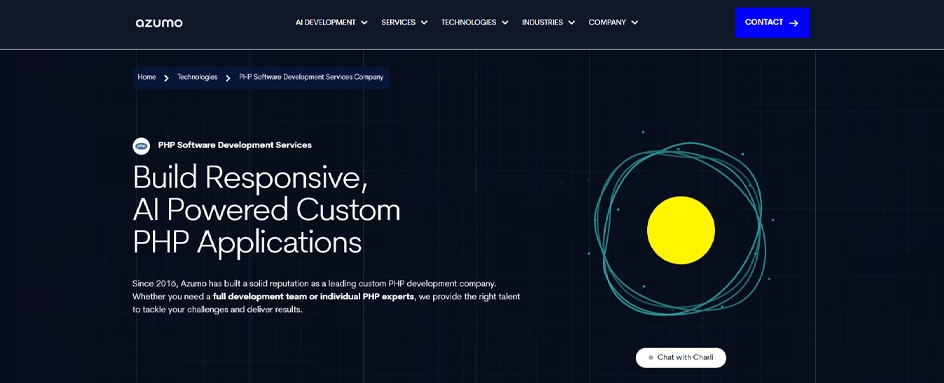Click the gray status dot in chat button
This screenshot has height=383, width=944.
coord(651,358)
